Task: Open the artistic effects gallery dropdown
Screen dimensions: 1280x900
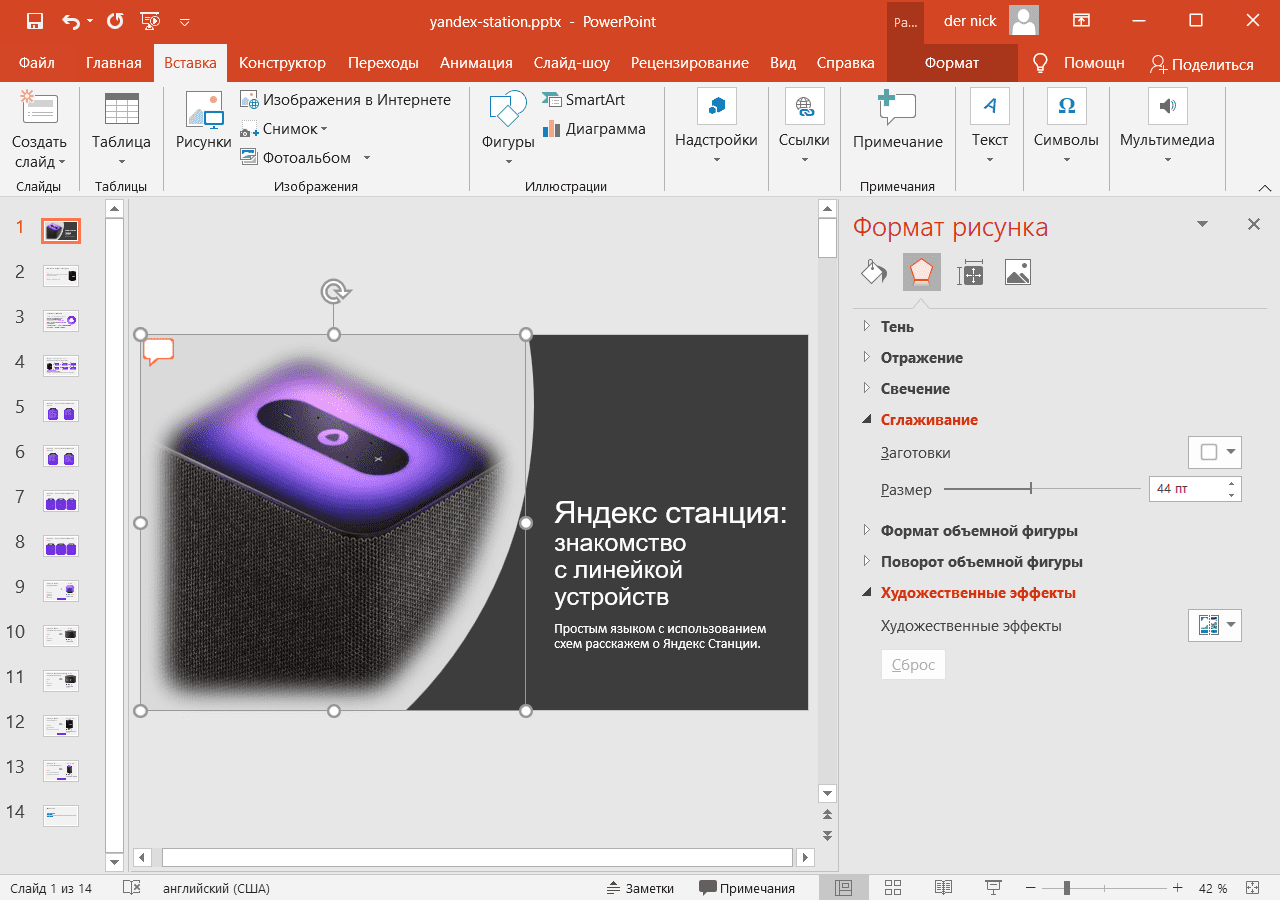Action: 1214,626
